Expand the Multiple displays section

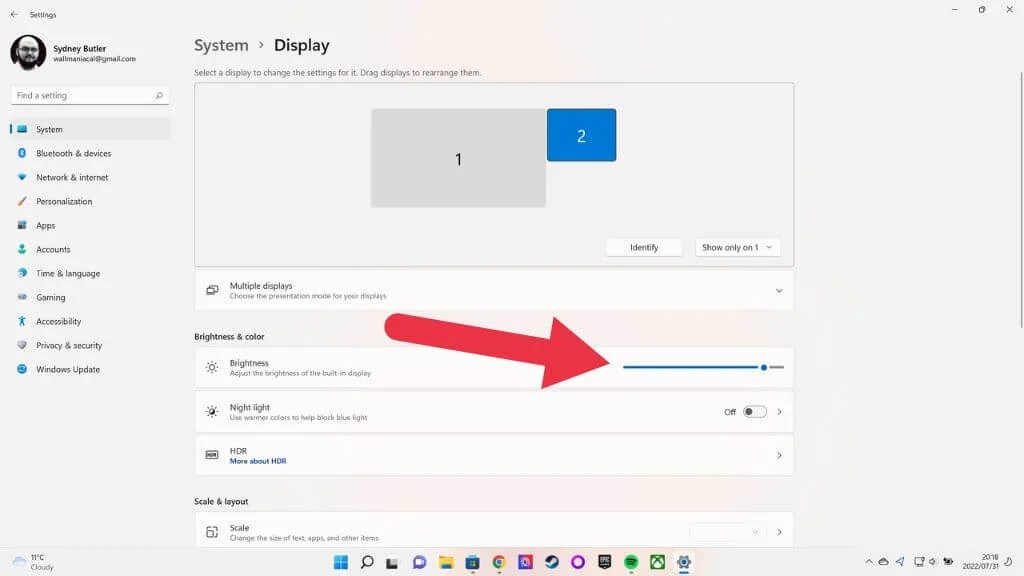(778, 289)
